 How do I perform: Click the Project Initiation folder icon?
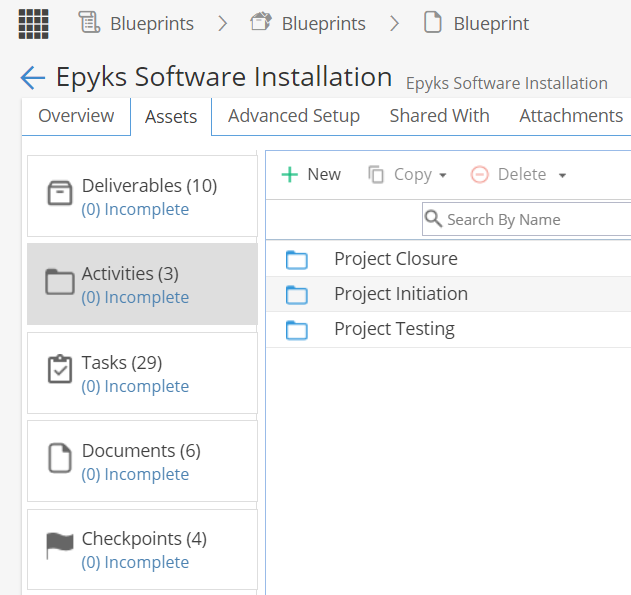297,294
